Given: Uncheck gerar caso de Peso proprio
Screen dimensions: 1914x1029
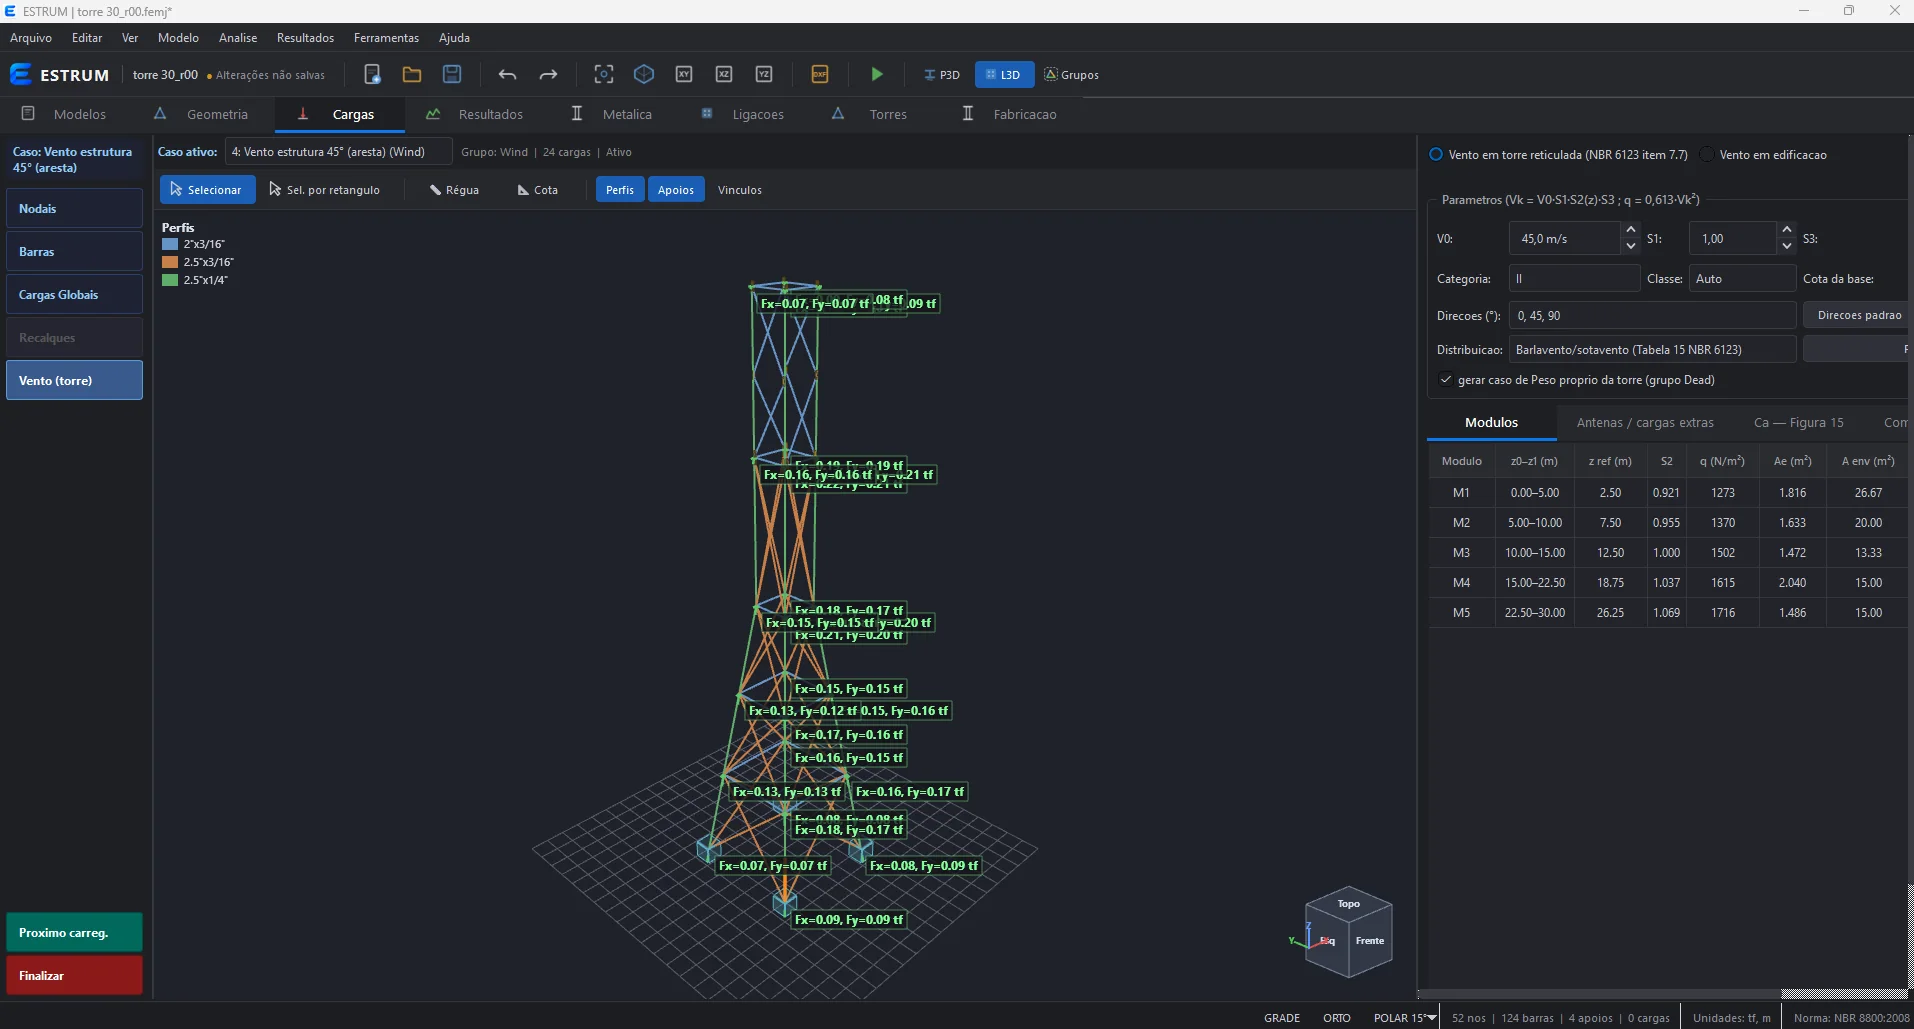Looking at the screenshot, I should click(x=1445, y=380).
